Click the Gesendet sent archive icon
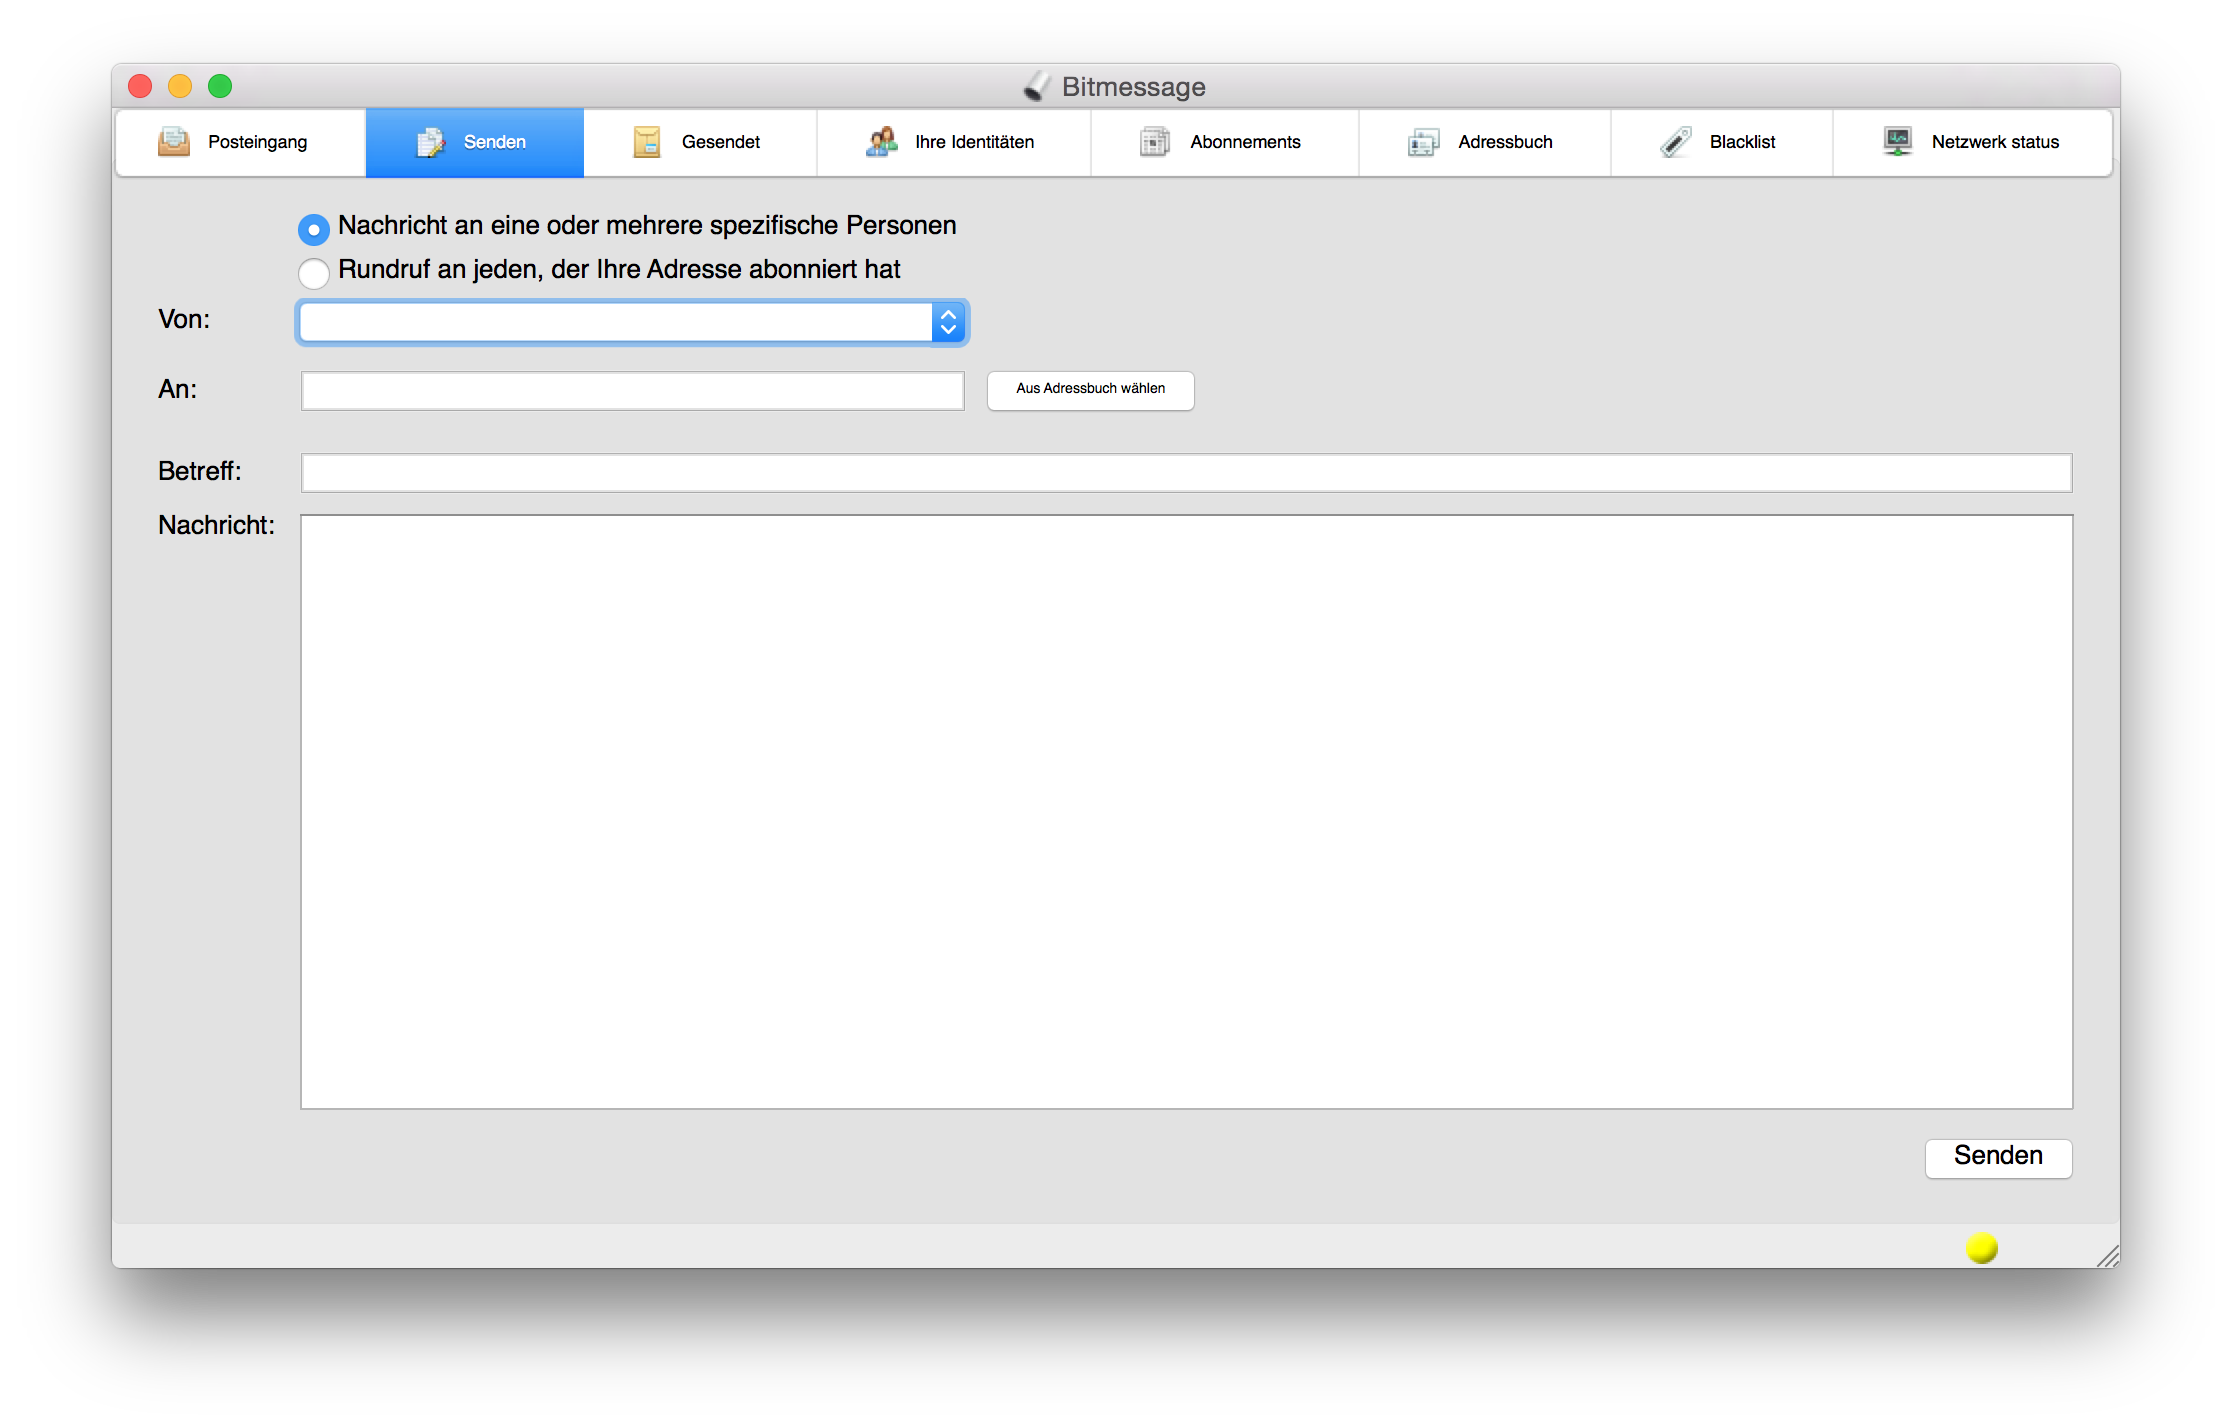The image size is (2232, 1428). pyautogui.click(x=647, y=142)
